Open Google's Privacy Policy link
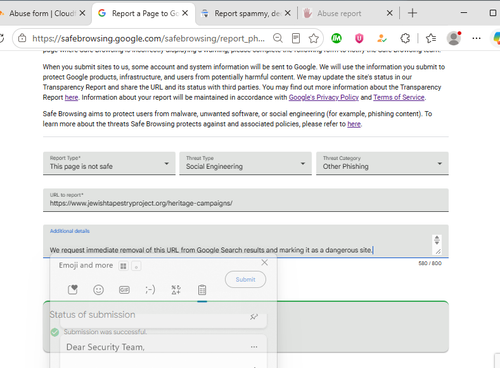 tap(324, 97)
